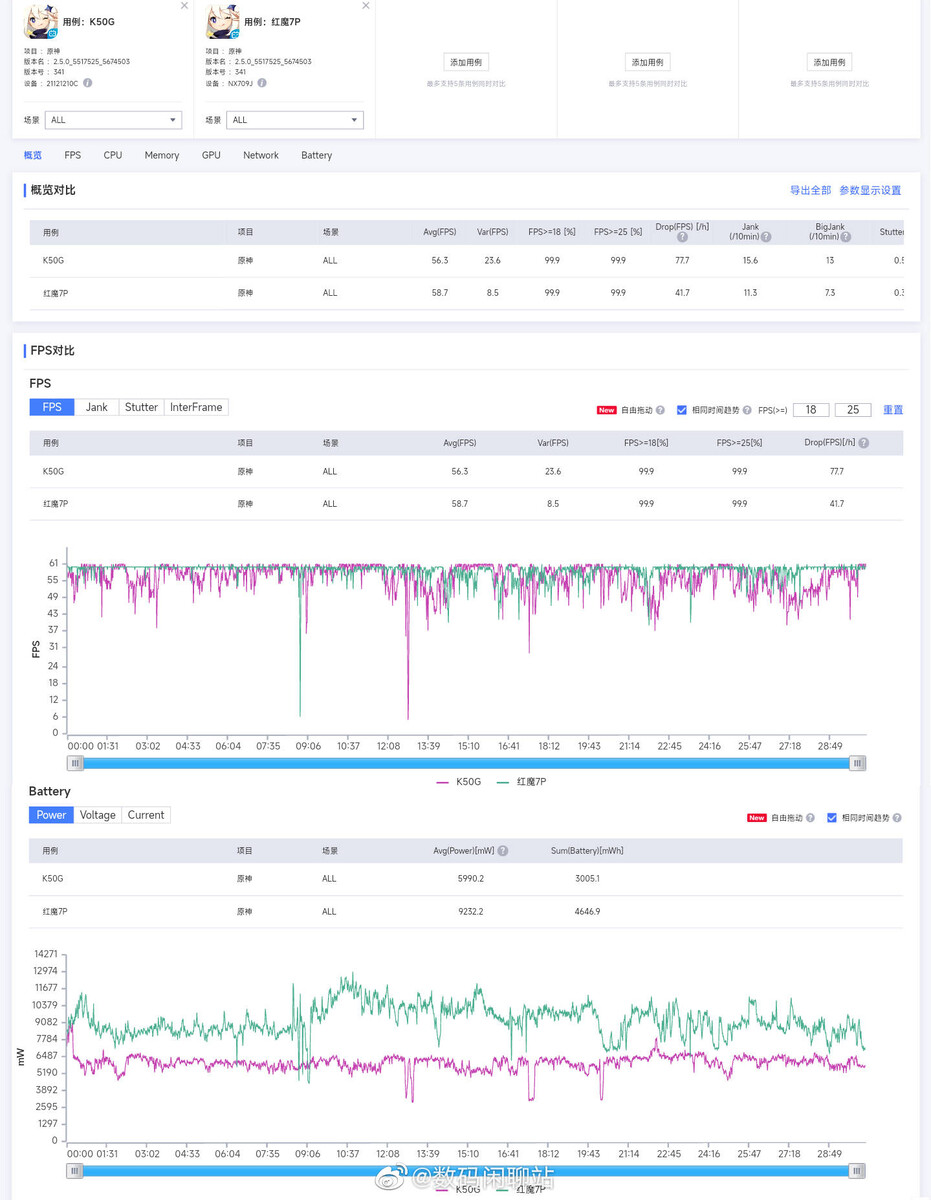Click the info icon beside device NX709J

[x=262, y=83]
